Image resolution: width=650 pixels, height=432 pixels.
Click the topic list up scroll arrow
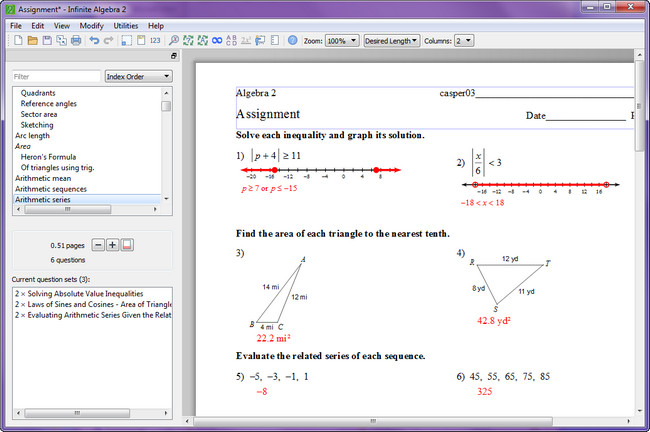click(x=166, y=93)
